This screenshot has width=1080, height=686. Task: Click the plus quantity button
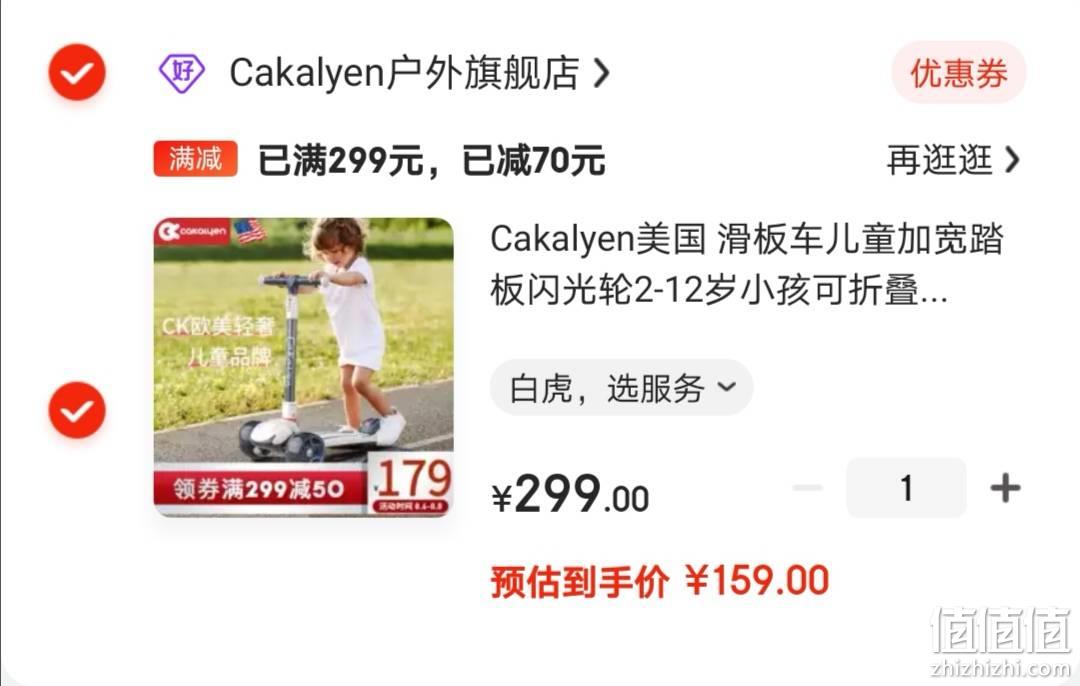[x=1006, y=488]
